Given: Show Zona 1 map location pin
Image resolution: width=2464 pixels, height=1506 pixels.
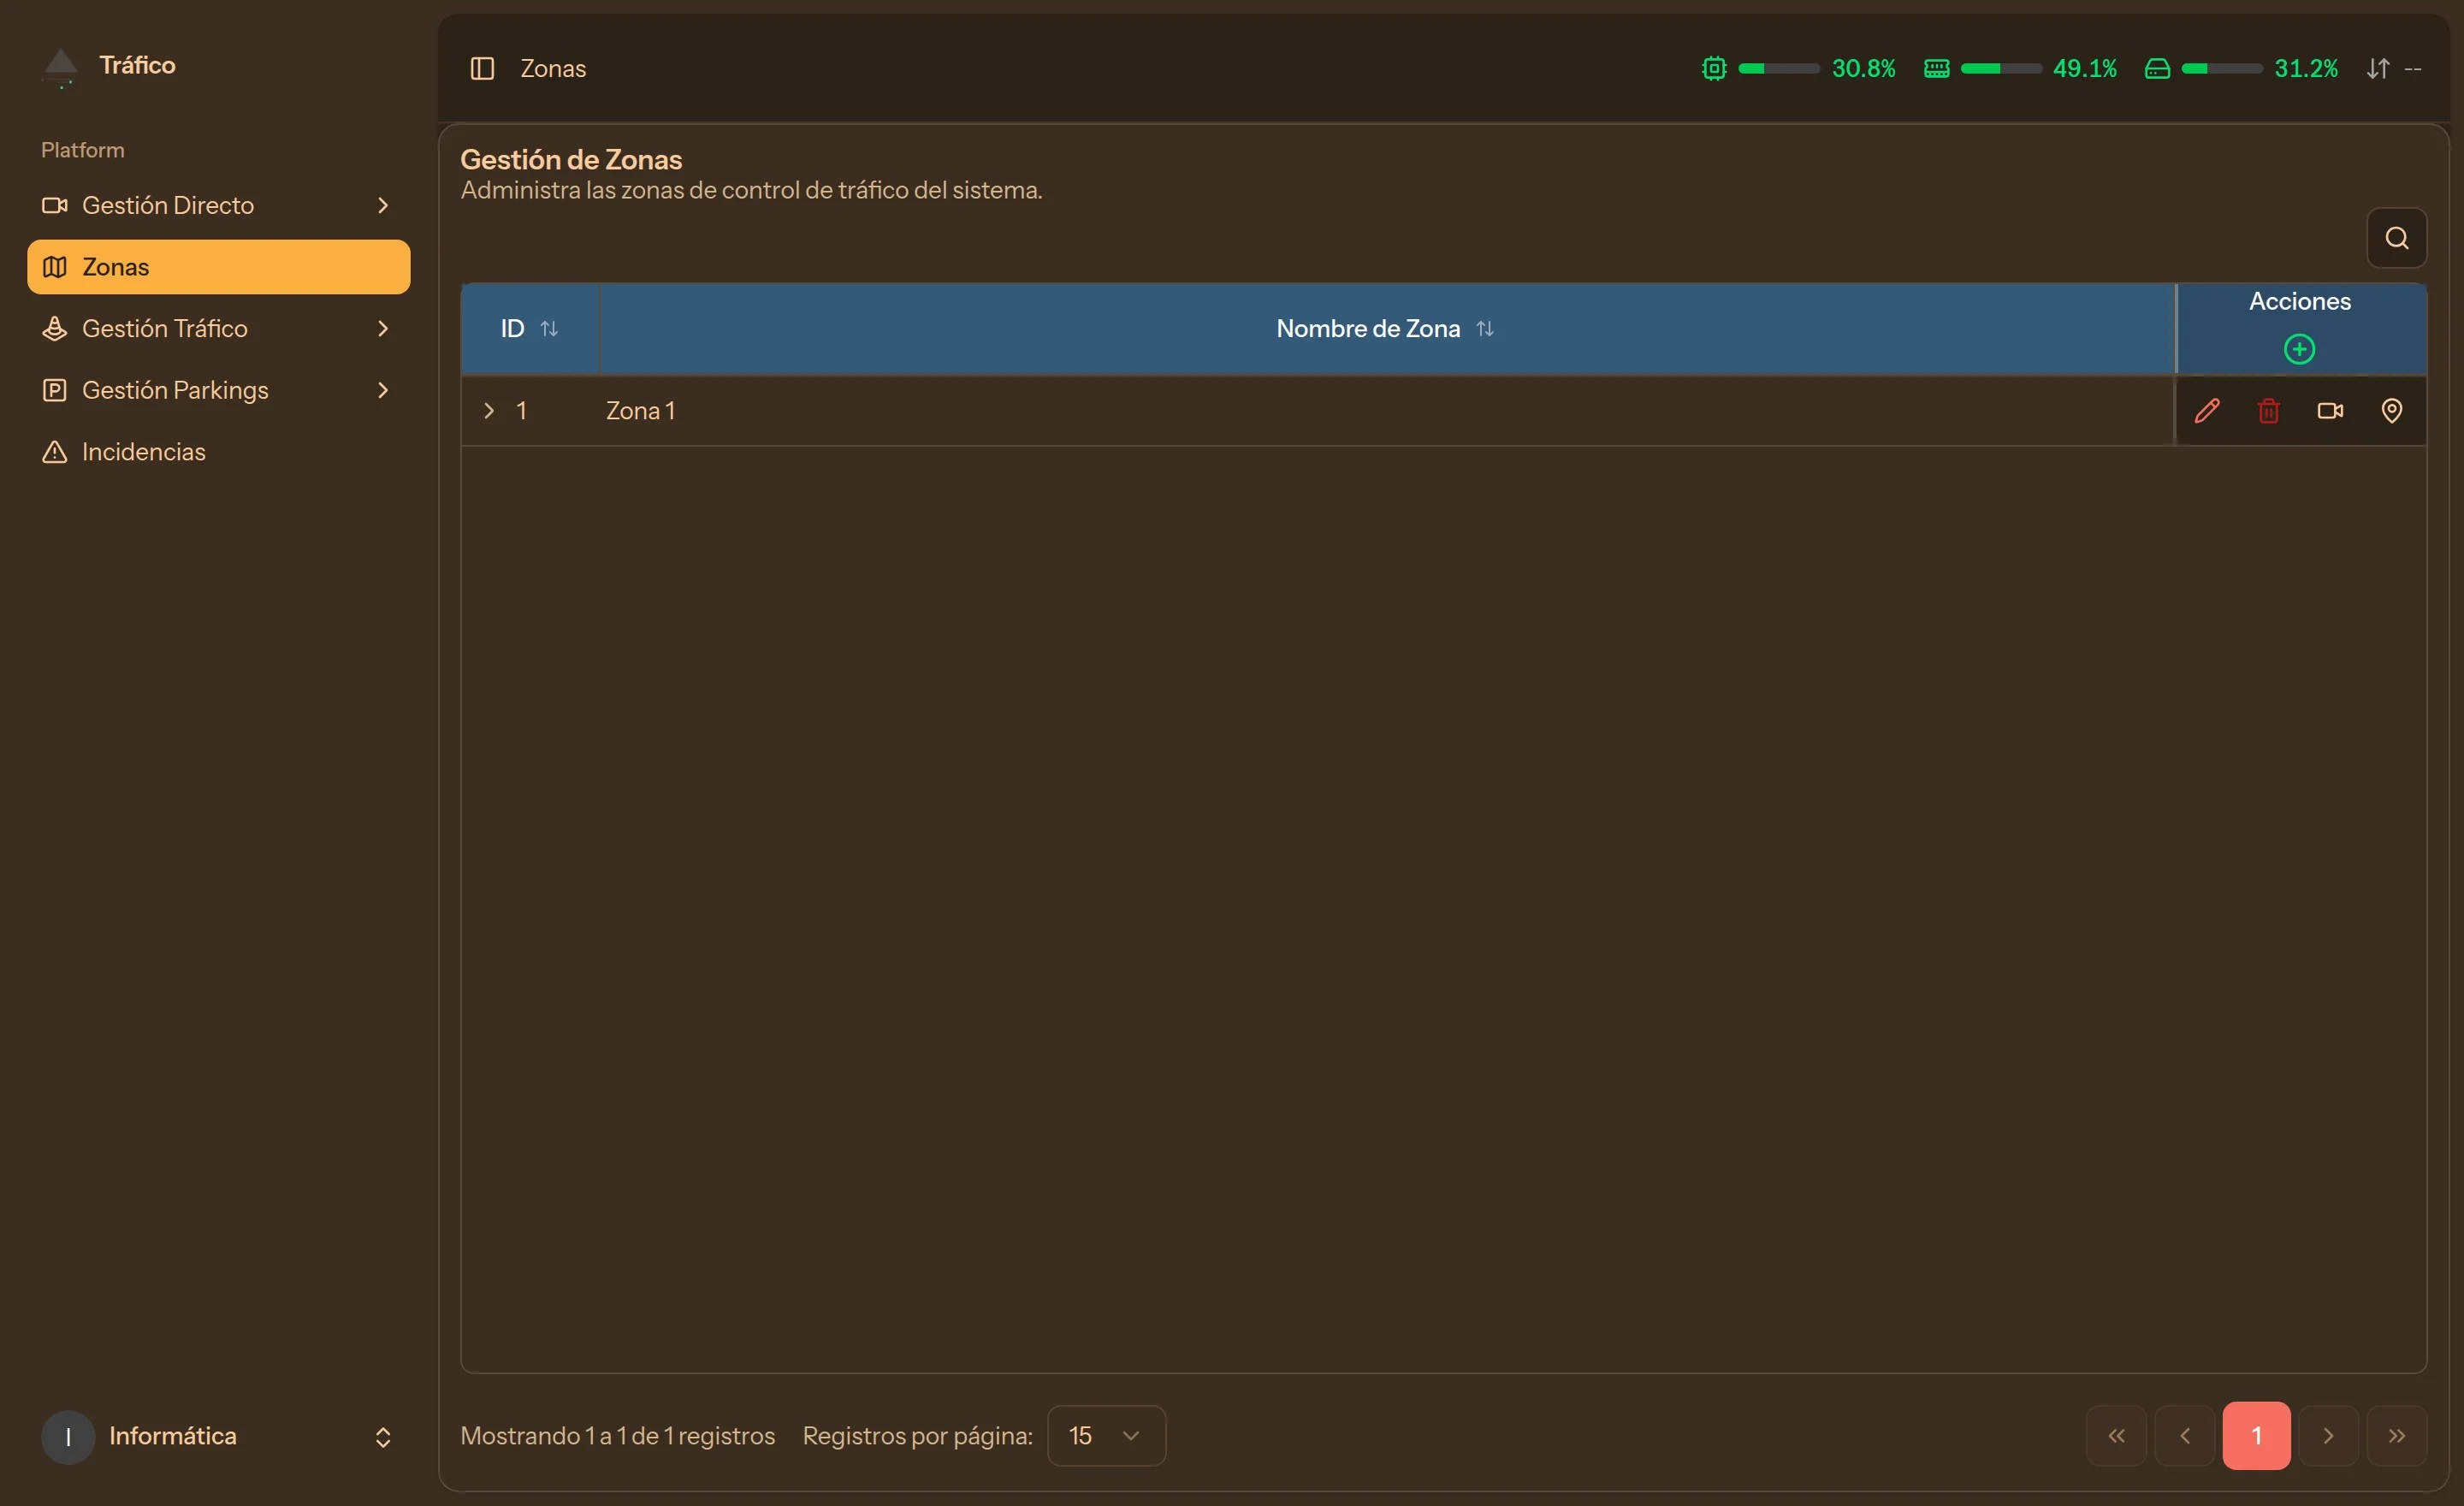Looking at the screenshot, I should (2391, 410).
